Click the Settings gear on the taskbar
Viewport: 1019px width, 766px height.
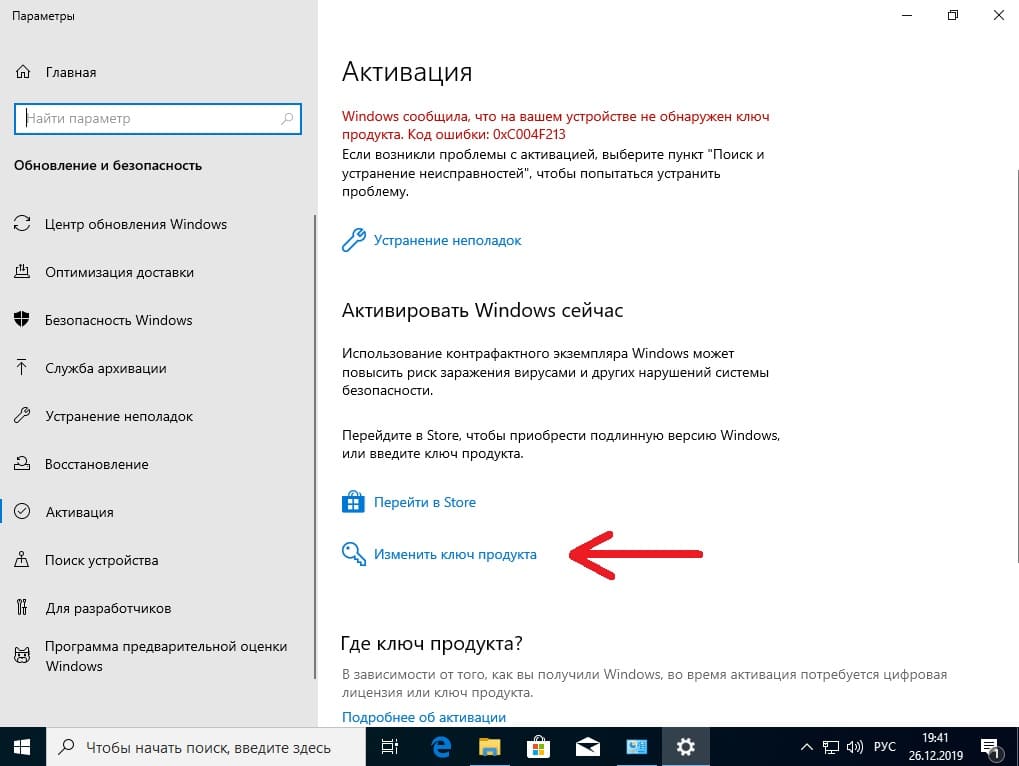[x=685, y=747]
